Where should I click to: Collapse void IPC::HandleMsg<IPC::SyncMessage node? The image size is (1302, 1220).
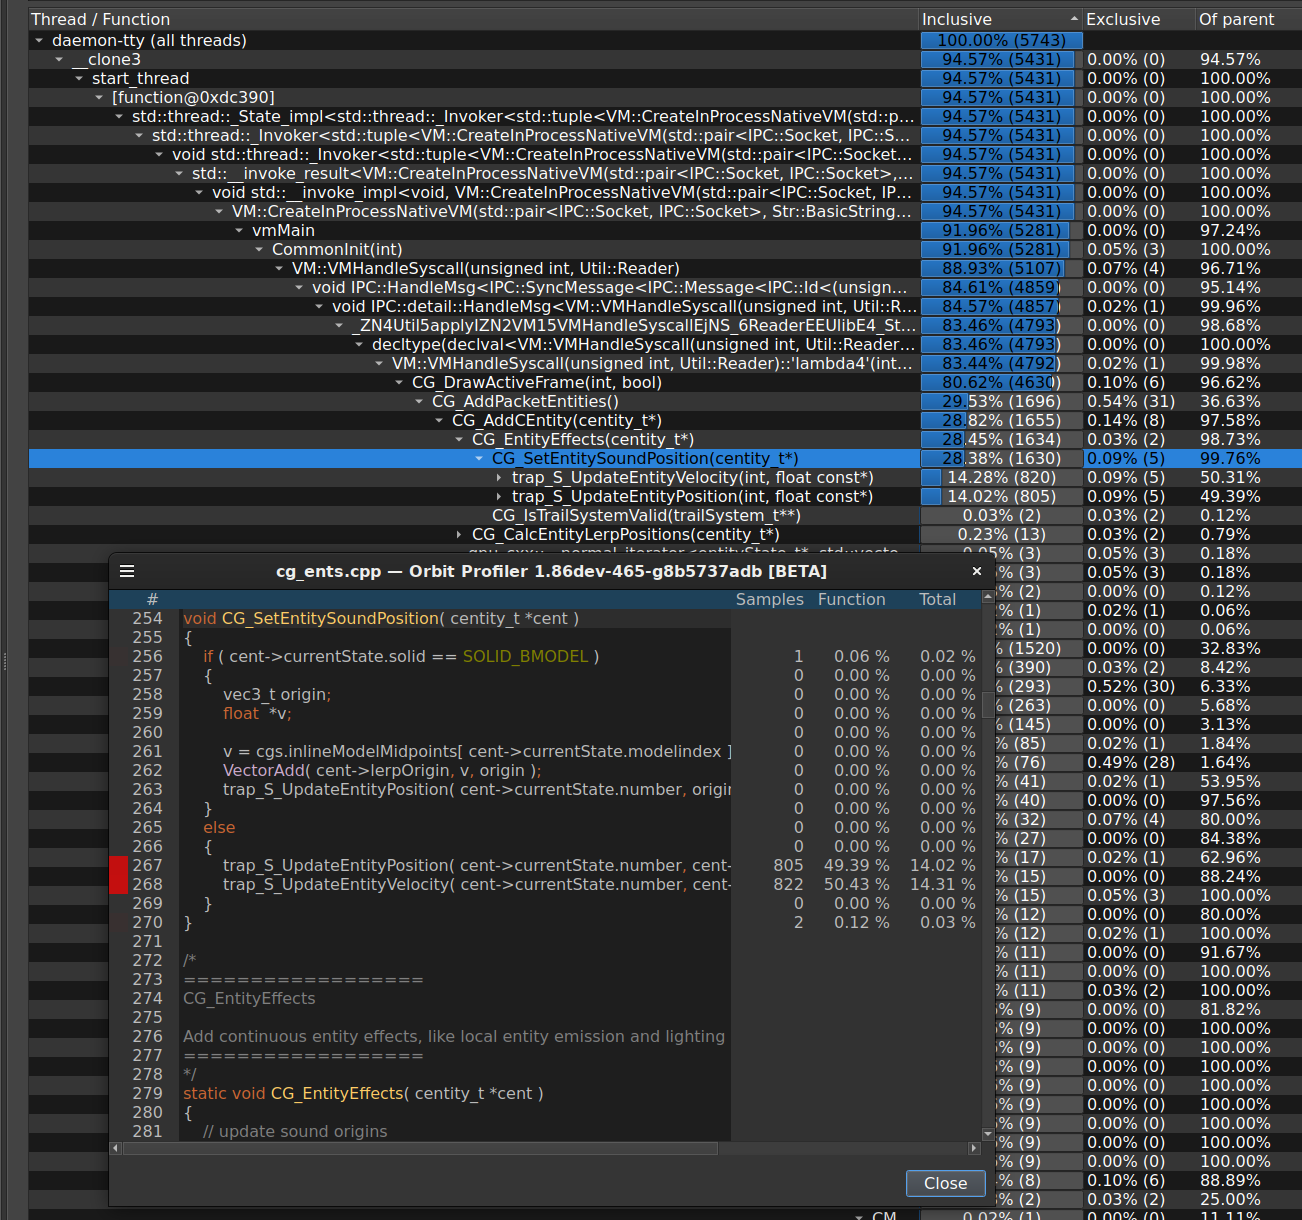point(299,288)
